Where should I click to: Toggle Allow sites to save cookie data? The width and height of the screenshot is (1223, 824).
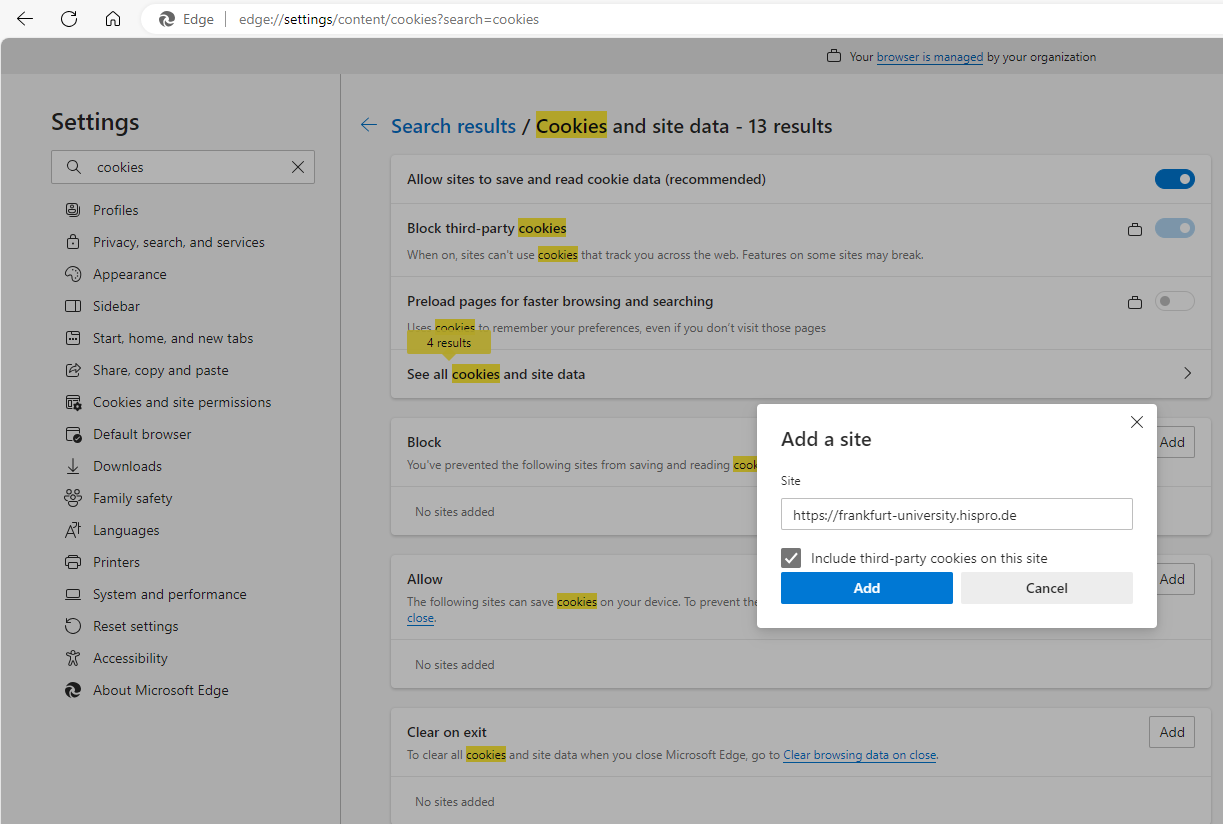coord(1174,179)
